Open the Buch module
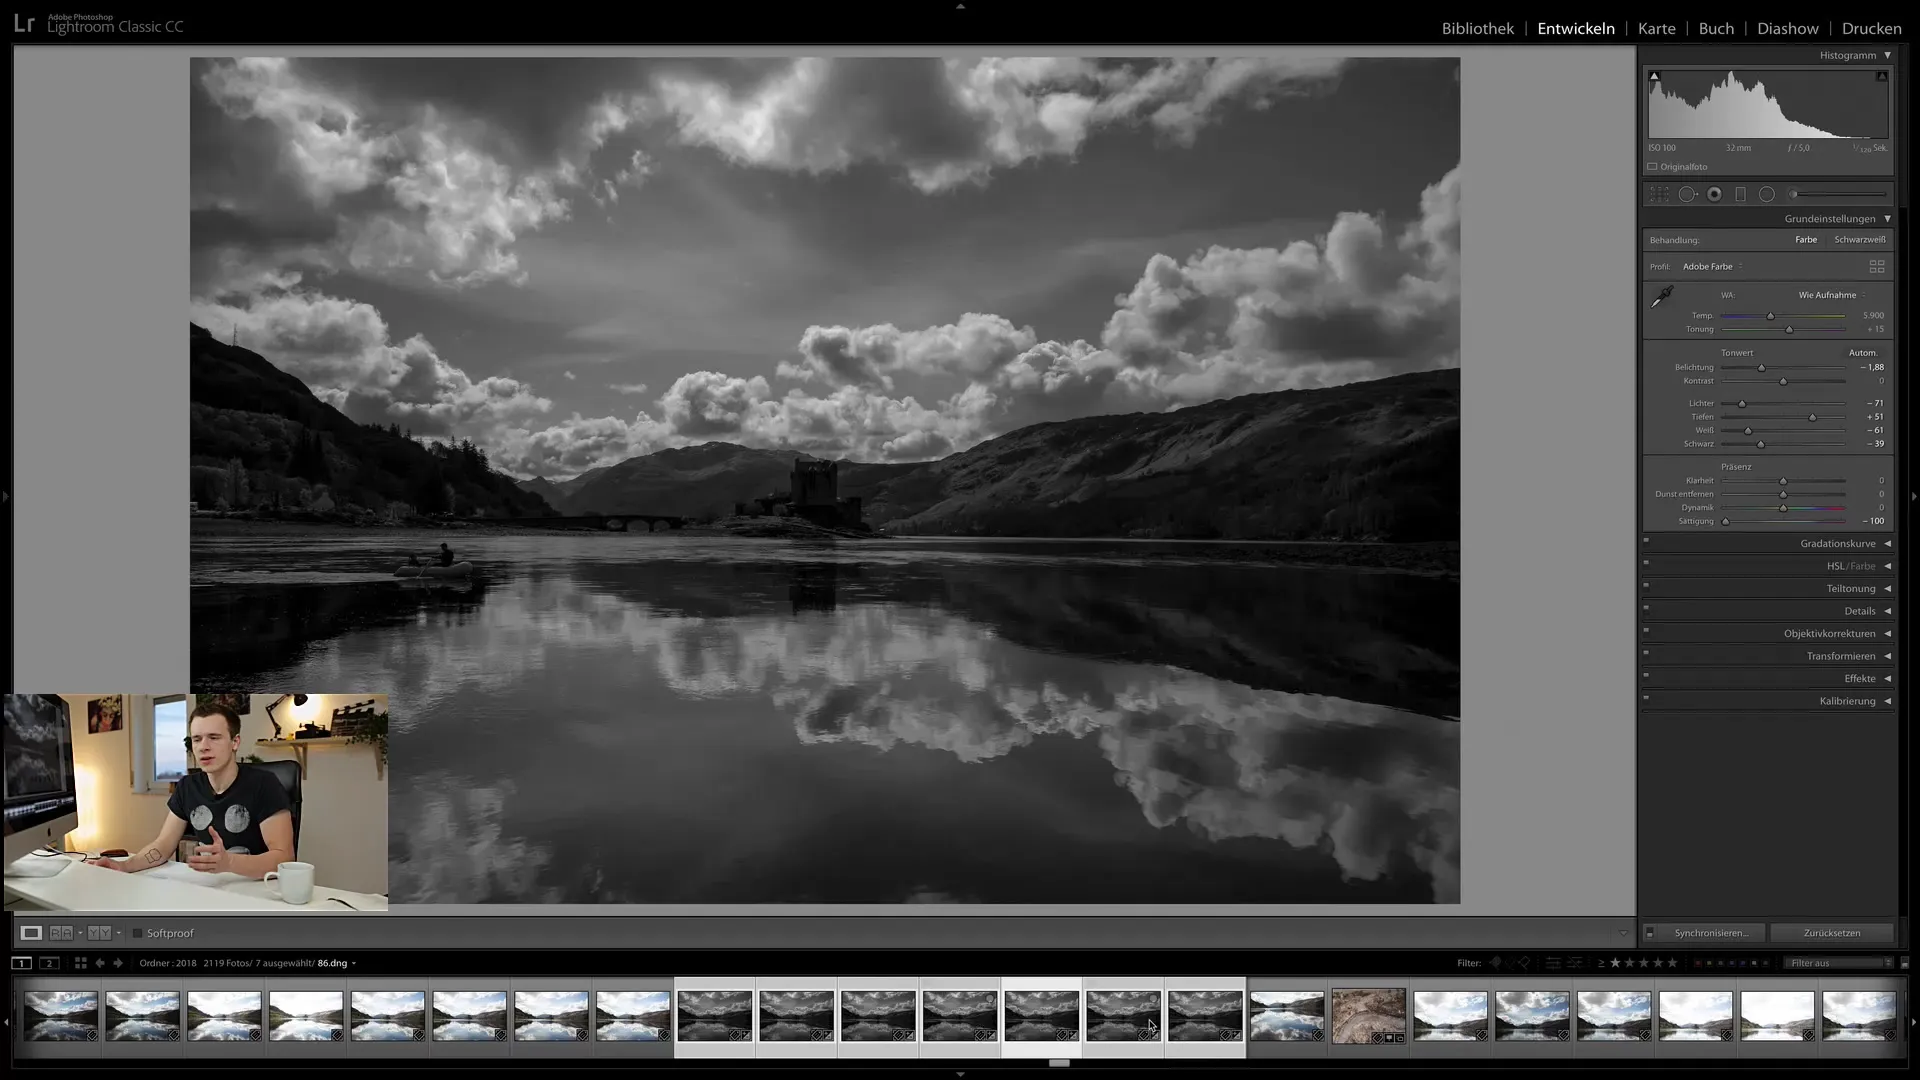 pyautogui.click(x=1716, y=28)
